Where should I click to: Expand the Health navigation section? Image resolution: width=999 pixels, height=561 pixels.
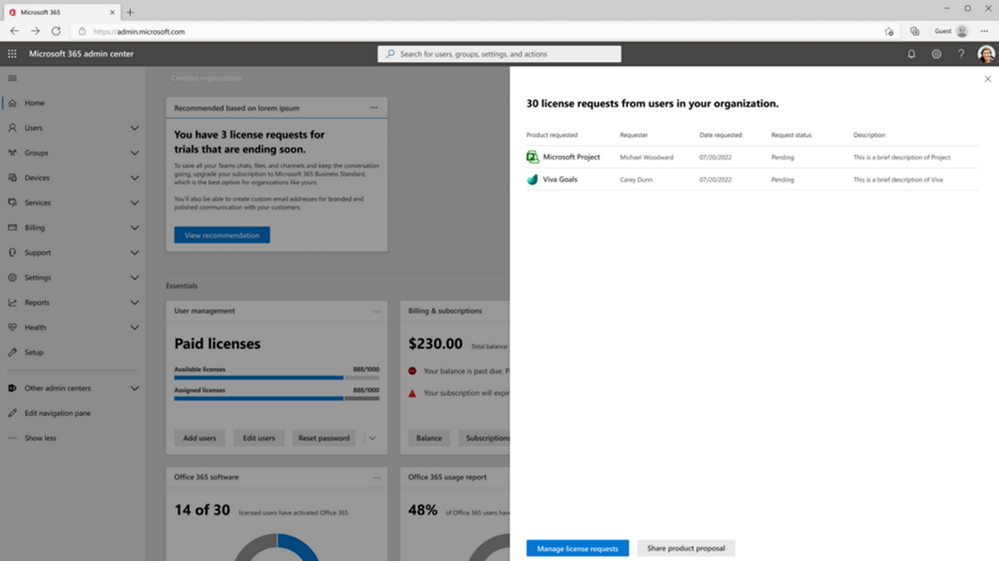pyautogui.click(x=134, y=327)
